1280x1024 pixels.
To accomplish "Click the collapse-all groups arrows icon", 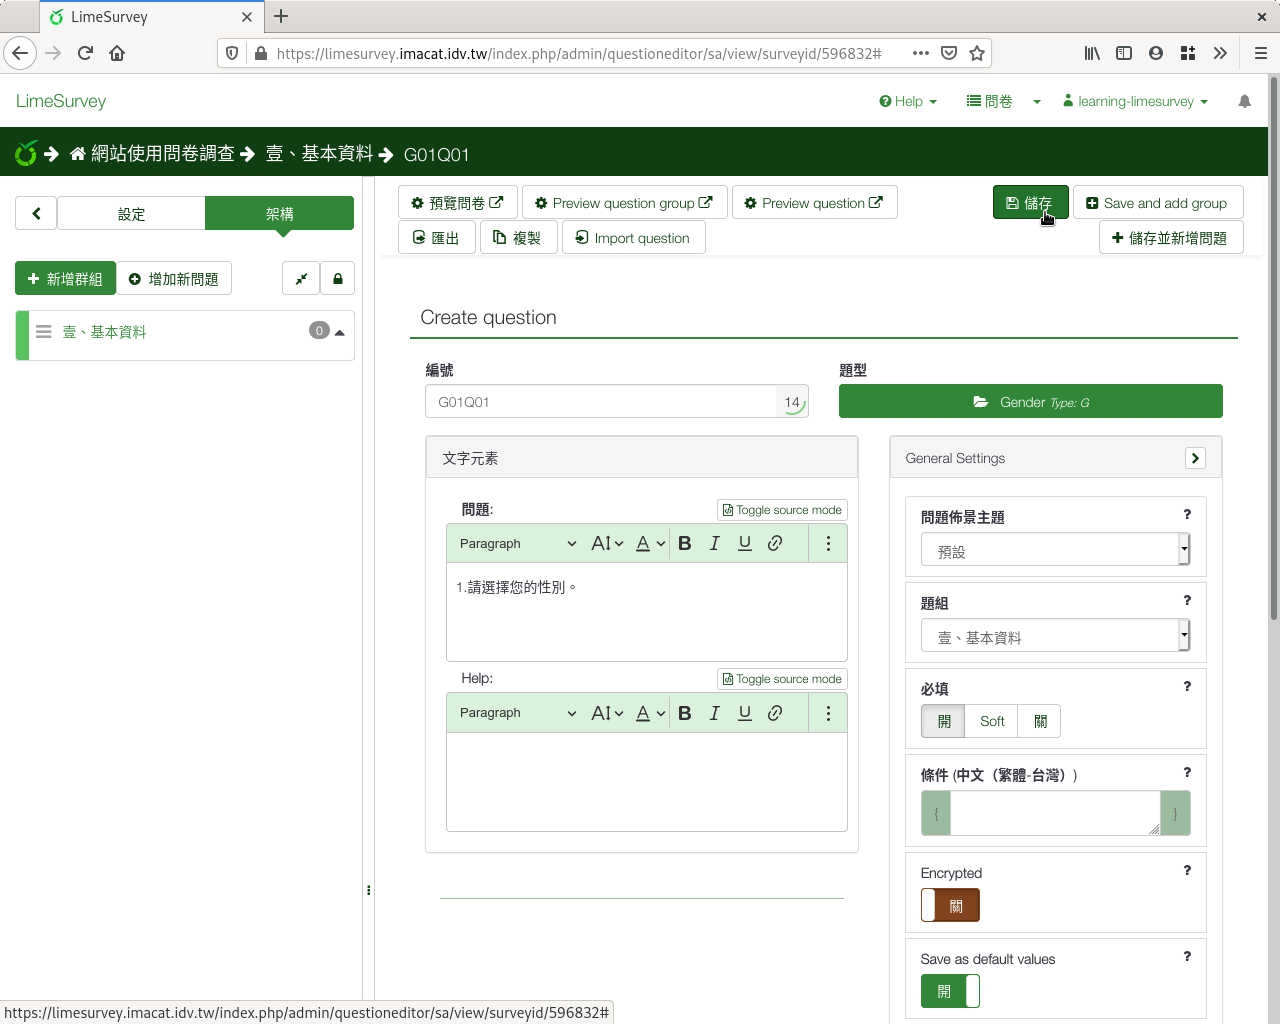I will tap(301, 278).
